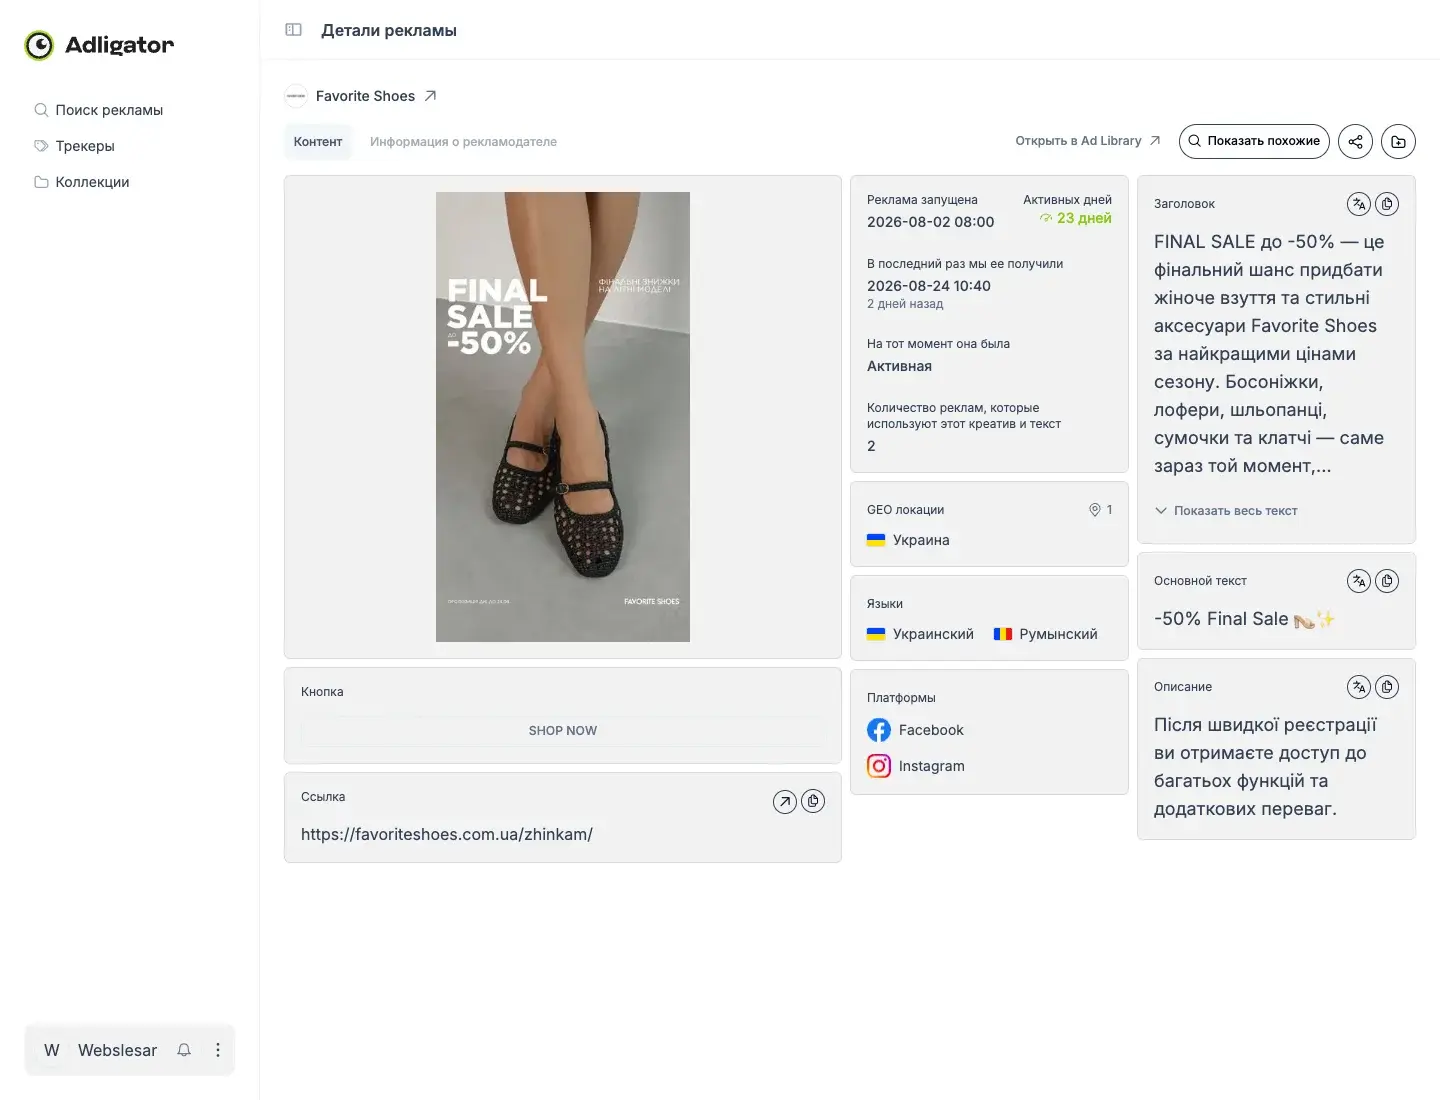The image size is (1440, 1100).
Task: Click Украина in GEO локации
Action: click(908, 540)
